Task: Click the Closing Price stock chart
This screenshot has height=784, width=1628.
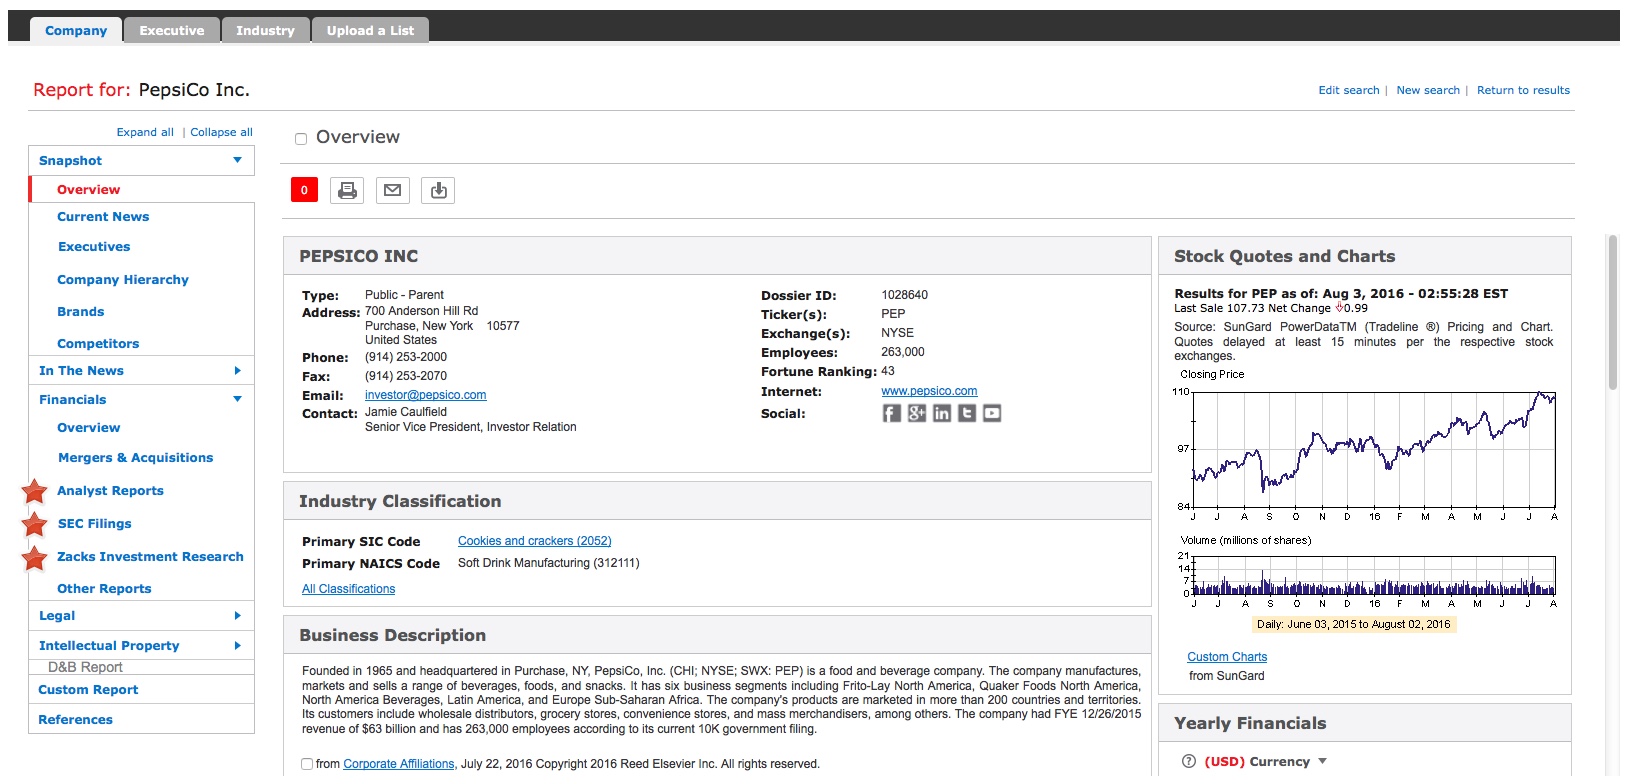Action: point(1373,449)
